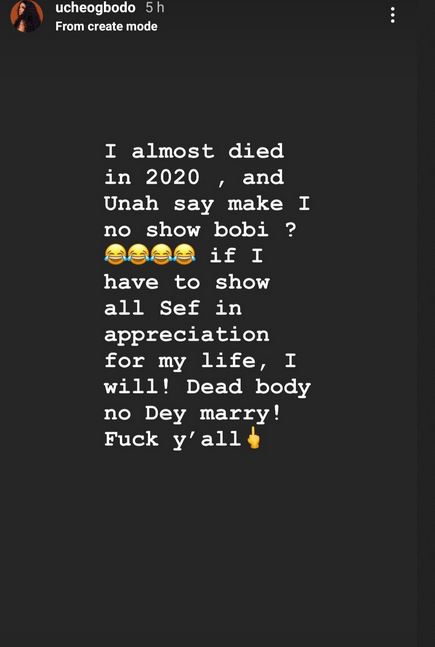Click the "will! Dead body" line
The image size is (435, 647).
(x=208, y=388)
